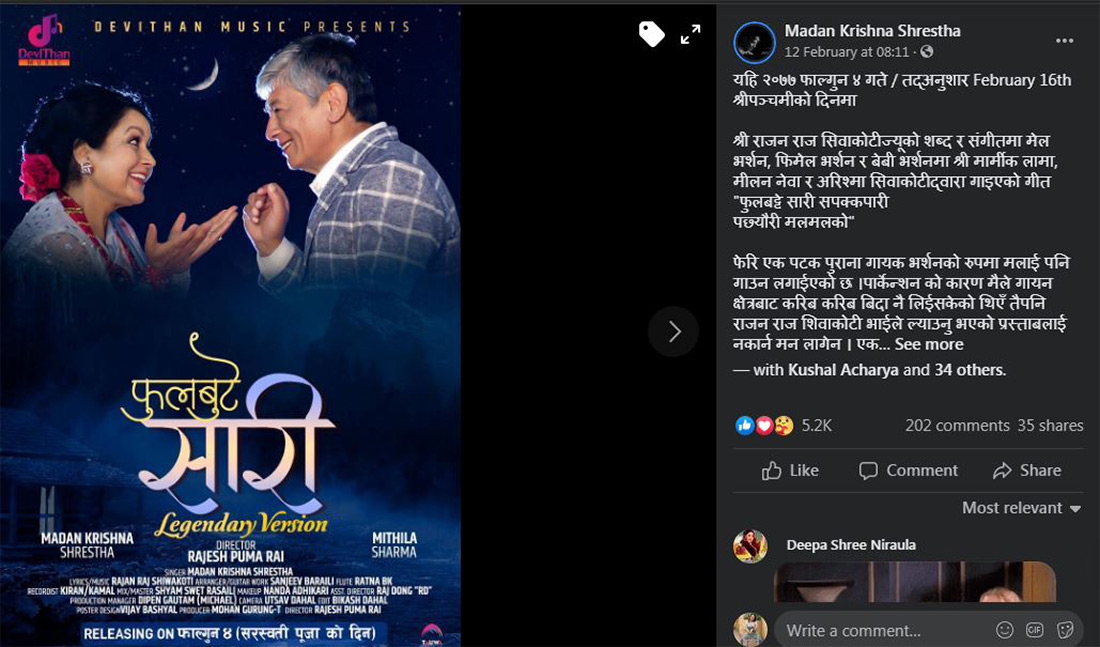View the 202 comments
The image size is (1100, 647).
(x=957, y=425)
